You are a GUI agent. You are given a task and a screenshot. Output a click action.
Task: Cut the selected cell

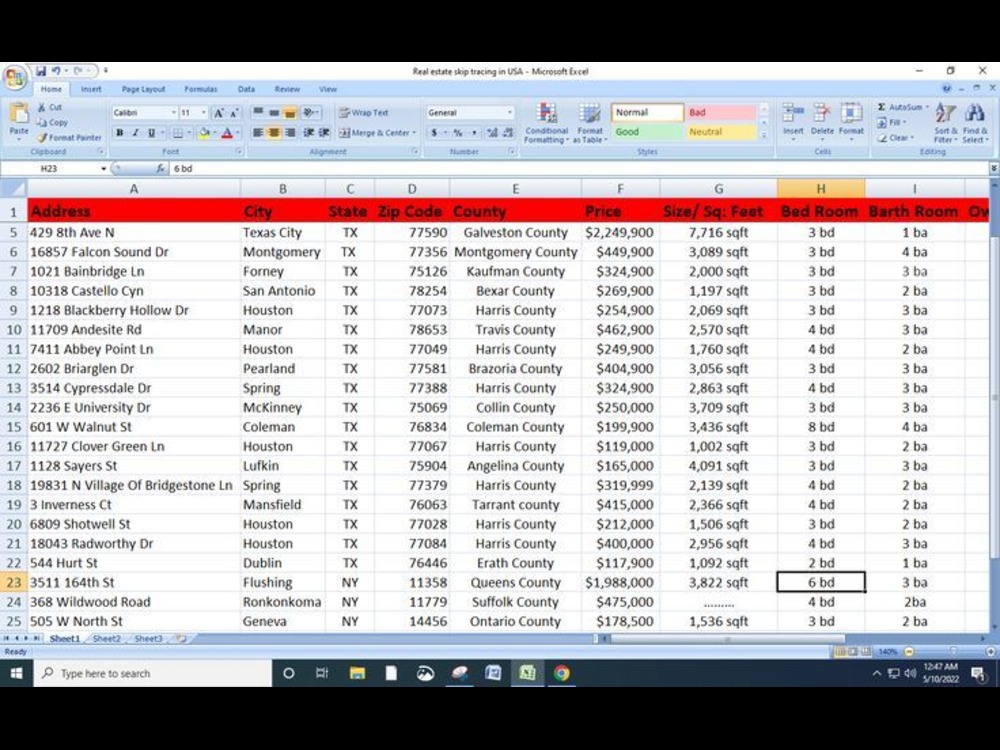[x=50, y=107]
